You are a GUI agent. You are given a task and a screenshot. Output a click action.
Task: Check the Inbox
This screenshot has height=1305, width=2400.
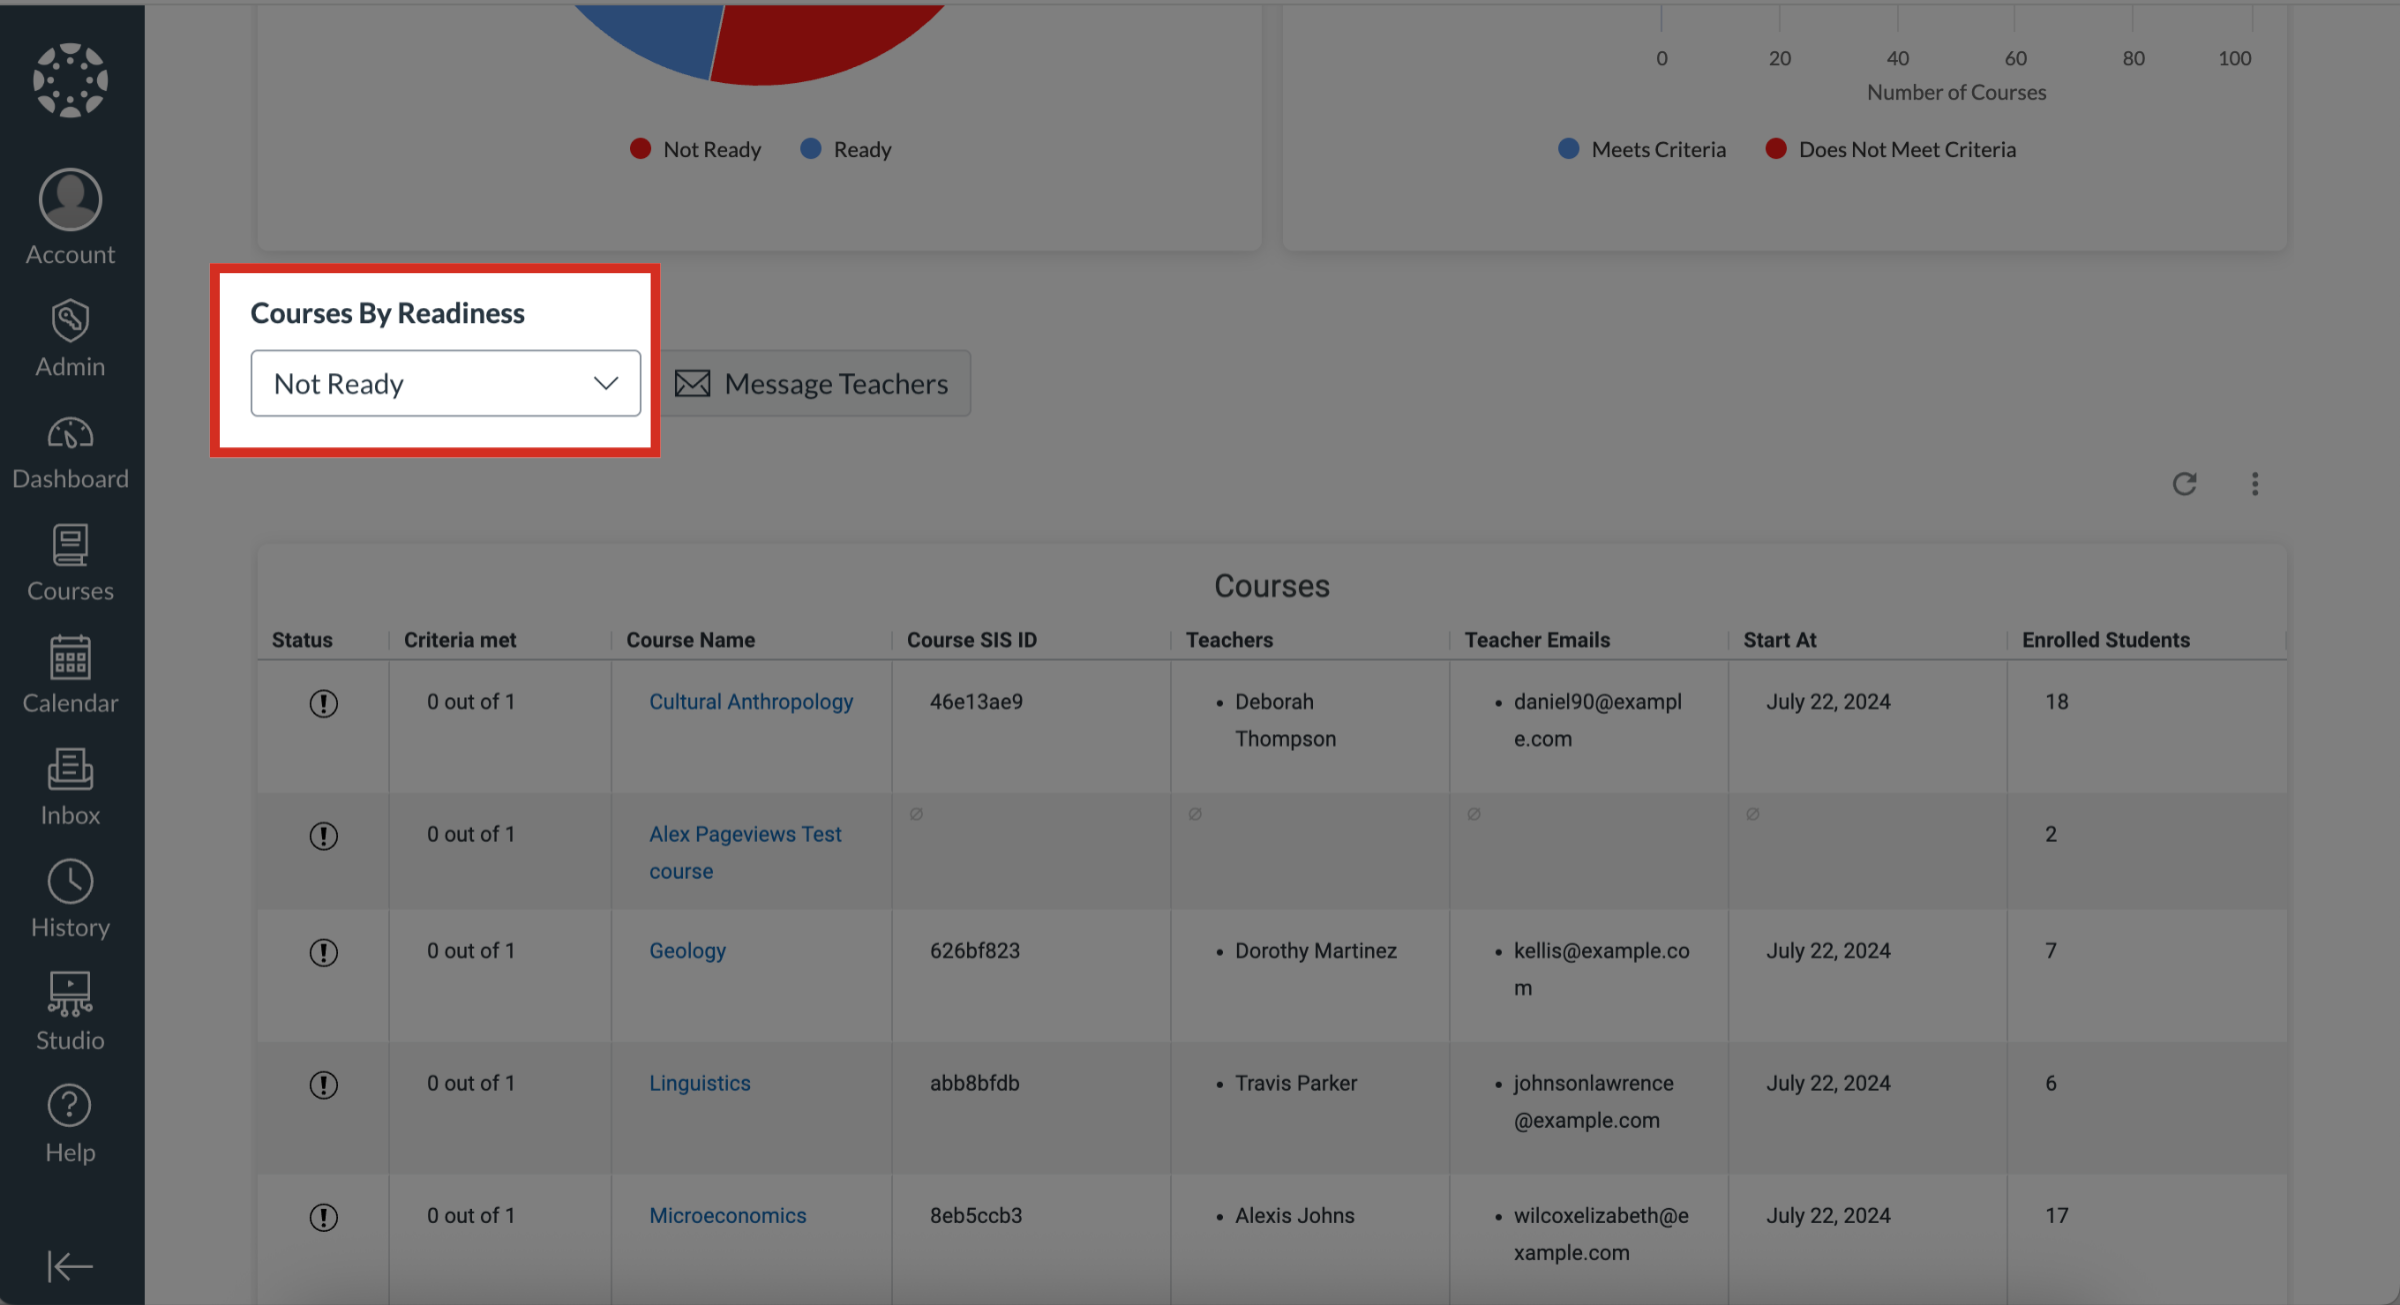click(69, 786)
